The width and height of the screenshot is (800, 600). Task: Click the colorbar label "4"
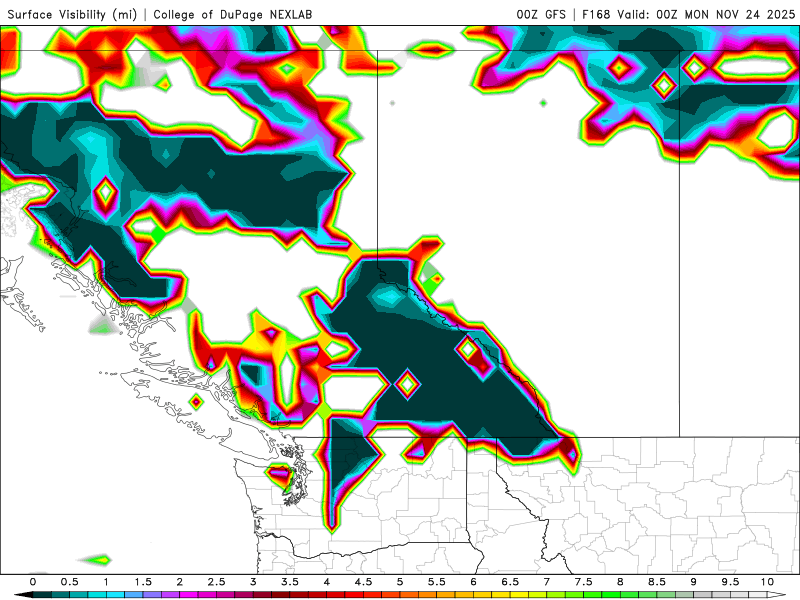[327, 582]
